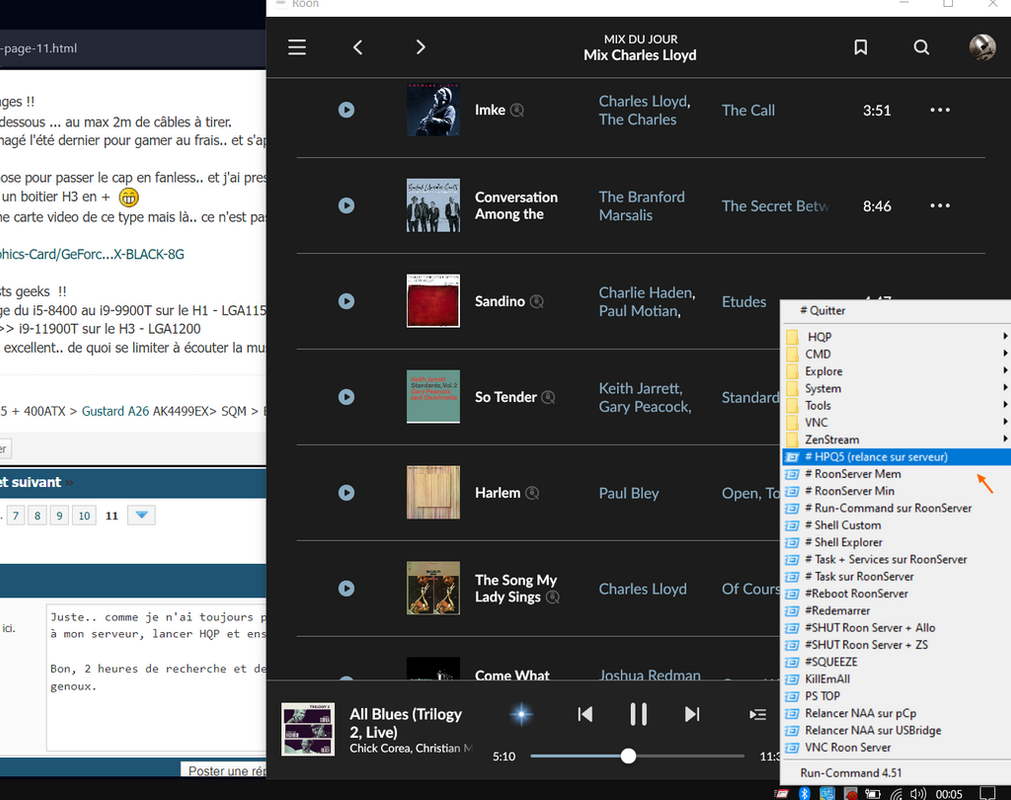Open artist Paul Bley
This screenshot has width=1011, height=800.
[x=629, y=493]
